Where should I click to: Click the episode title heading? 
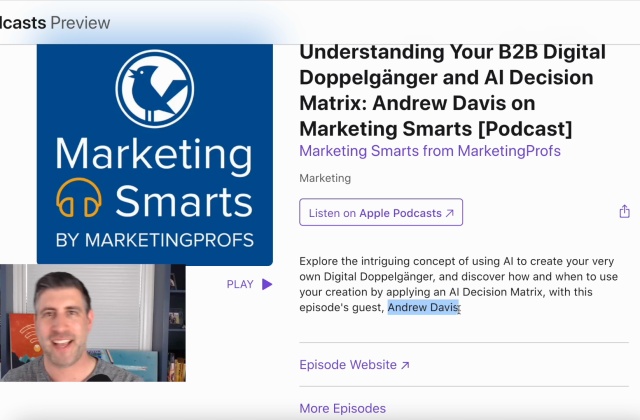coord(452,91)
